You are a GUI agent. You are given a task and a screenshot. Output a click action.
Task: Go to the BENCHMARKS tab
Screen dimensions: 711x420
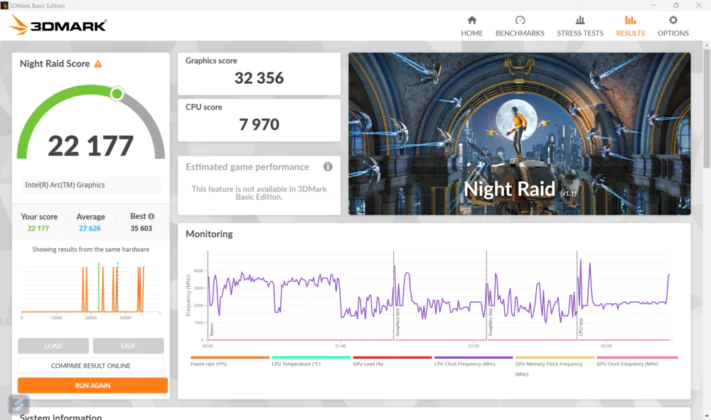520,26
